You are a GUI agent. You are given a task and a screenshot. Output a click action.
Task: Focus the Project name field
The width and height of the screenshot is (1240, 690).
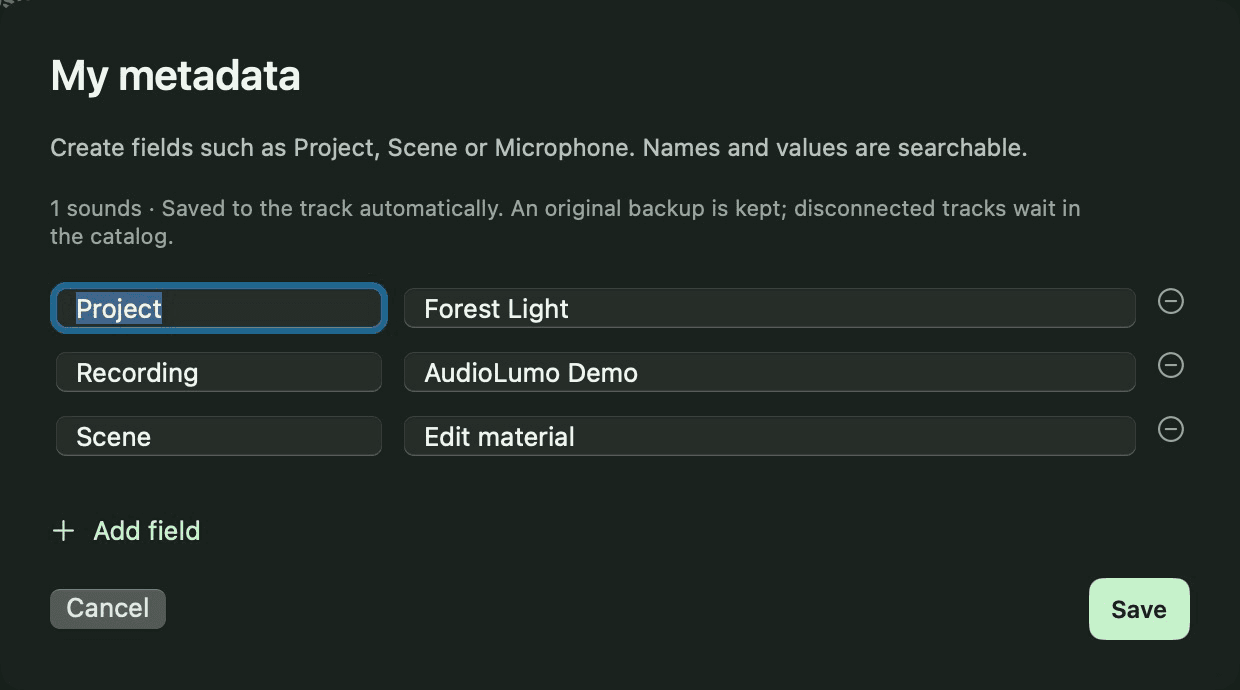point(219,308)
